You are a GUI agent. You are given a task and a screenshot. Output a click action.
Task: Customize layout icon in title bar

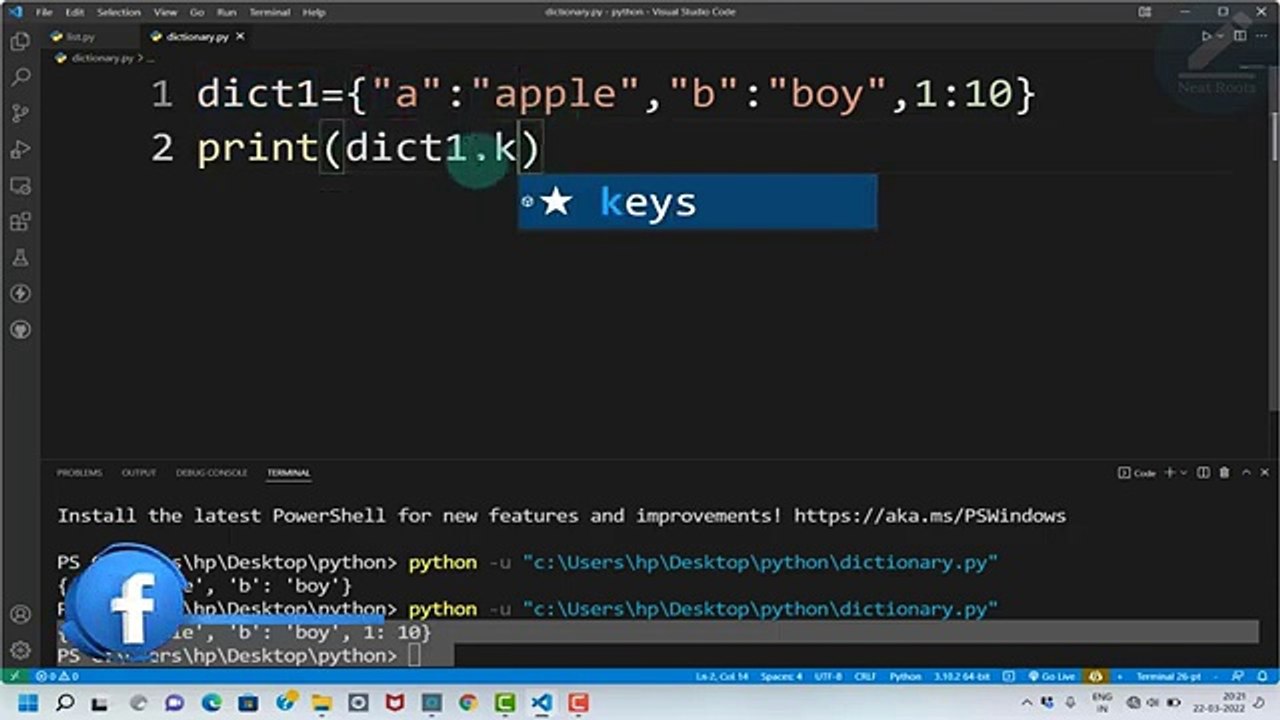point(1145,12)
